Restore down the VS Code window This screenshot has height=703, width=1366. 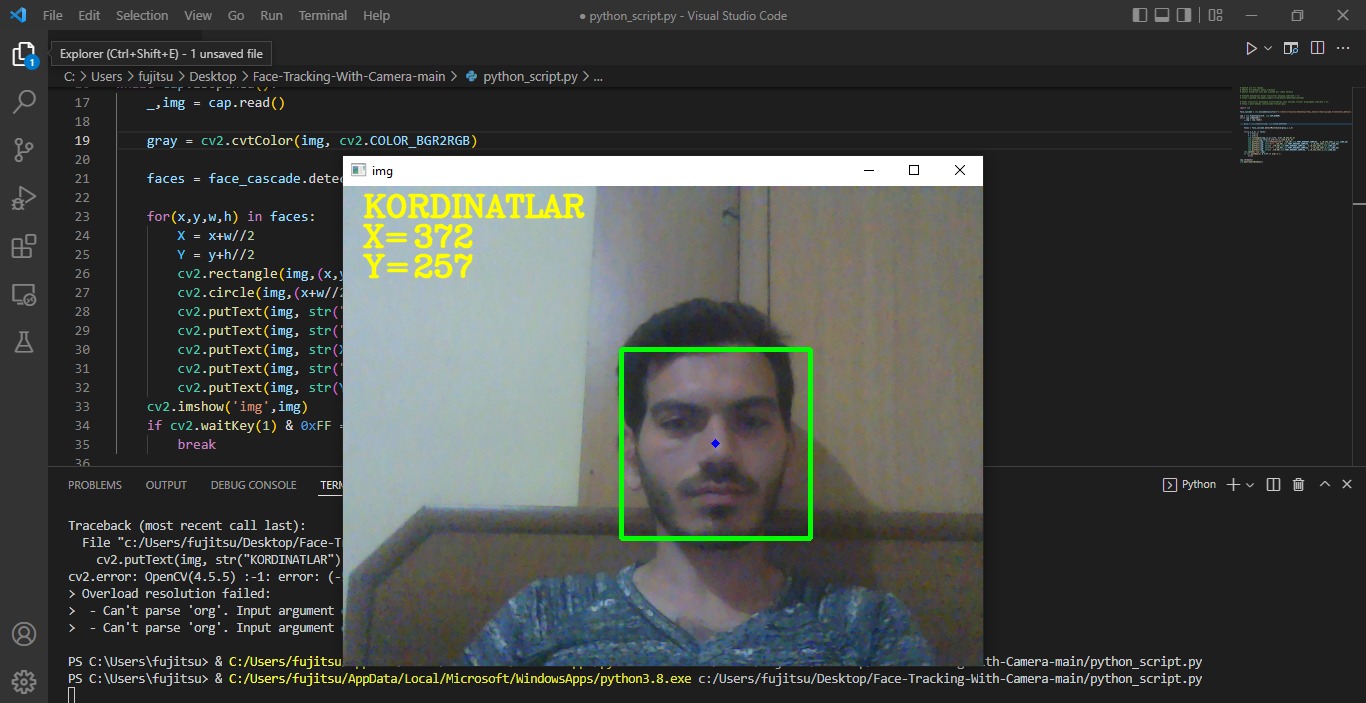(1297, 15)
